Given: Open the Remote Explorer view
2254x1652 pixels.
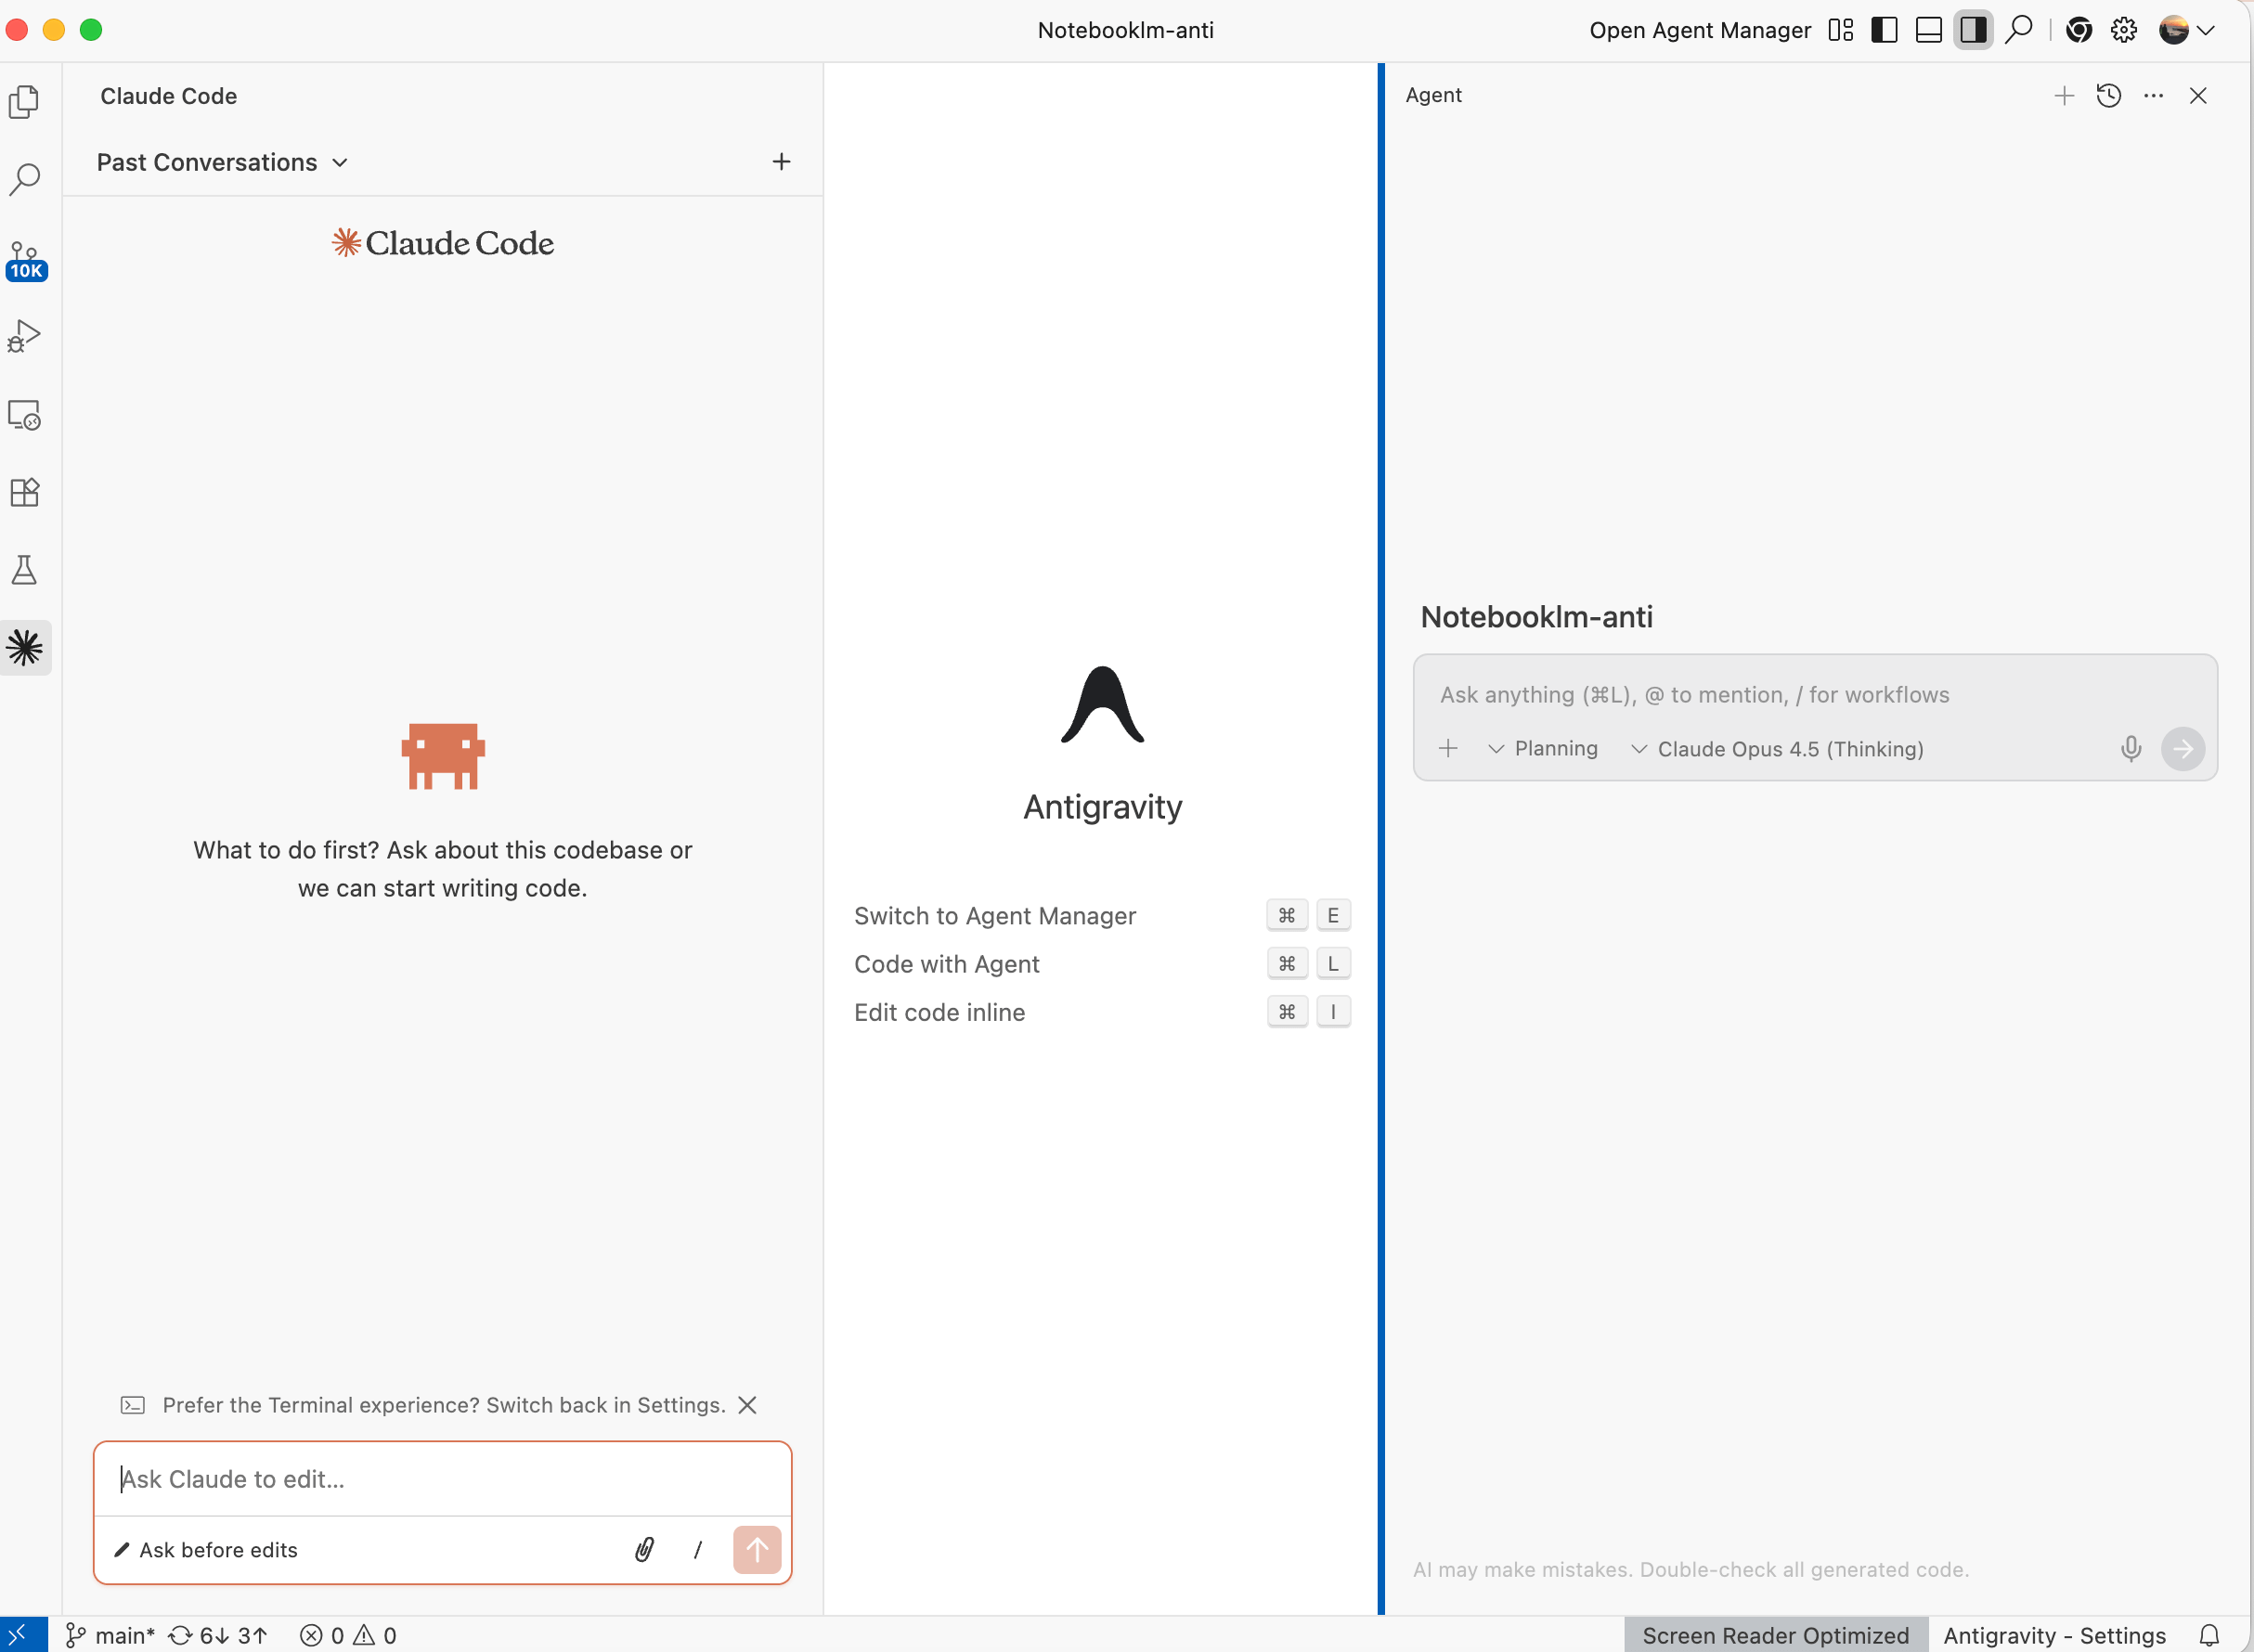Looking at the screenshot, I should [x=25, y=414].
